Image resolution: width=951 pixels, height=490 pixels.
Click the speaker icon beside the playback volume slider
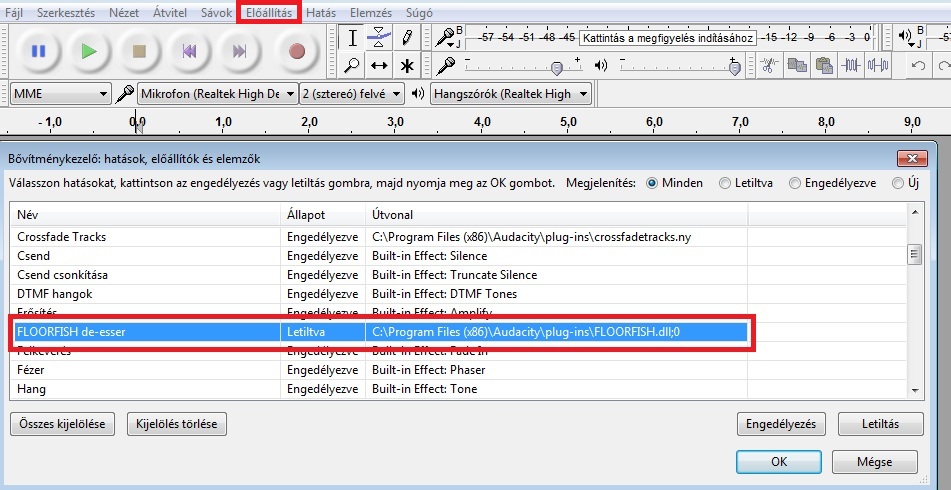pos(601,65)
